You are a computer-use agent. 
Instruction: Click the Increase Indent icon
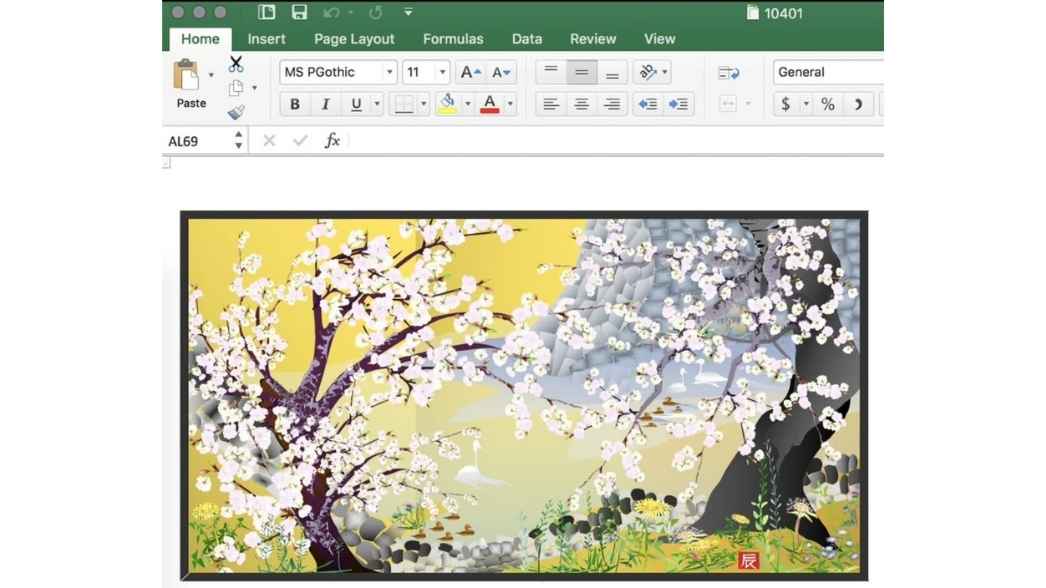(679, 103)
